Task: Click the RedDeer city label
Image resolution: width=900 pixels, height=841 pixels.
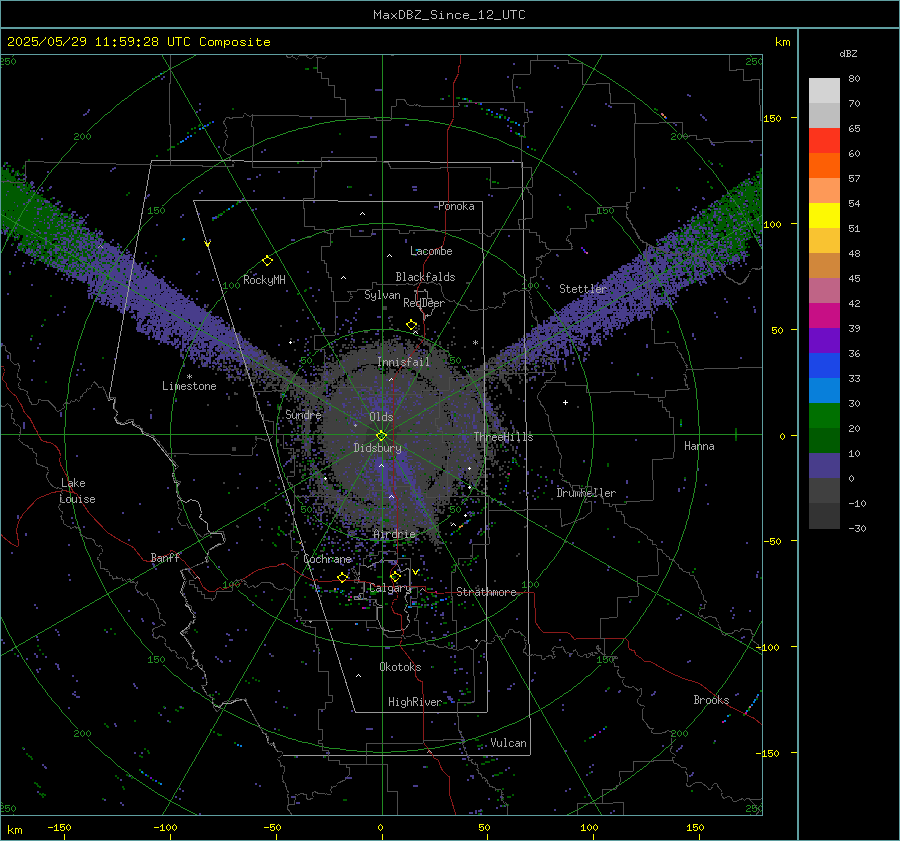Action: point(424,303)
